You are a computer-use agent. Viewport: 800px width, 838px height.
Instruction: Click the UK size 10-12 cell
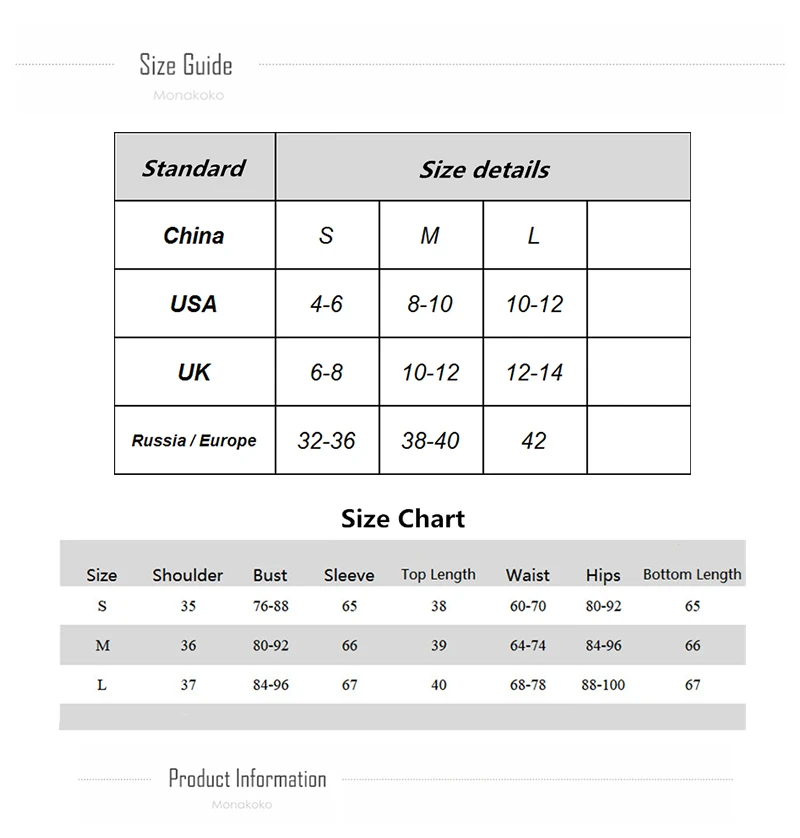431,372
